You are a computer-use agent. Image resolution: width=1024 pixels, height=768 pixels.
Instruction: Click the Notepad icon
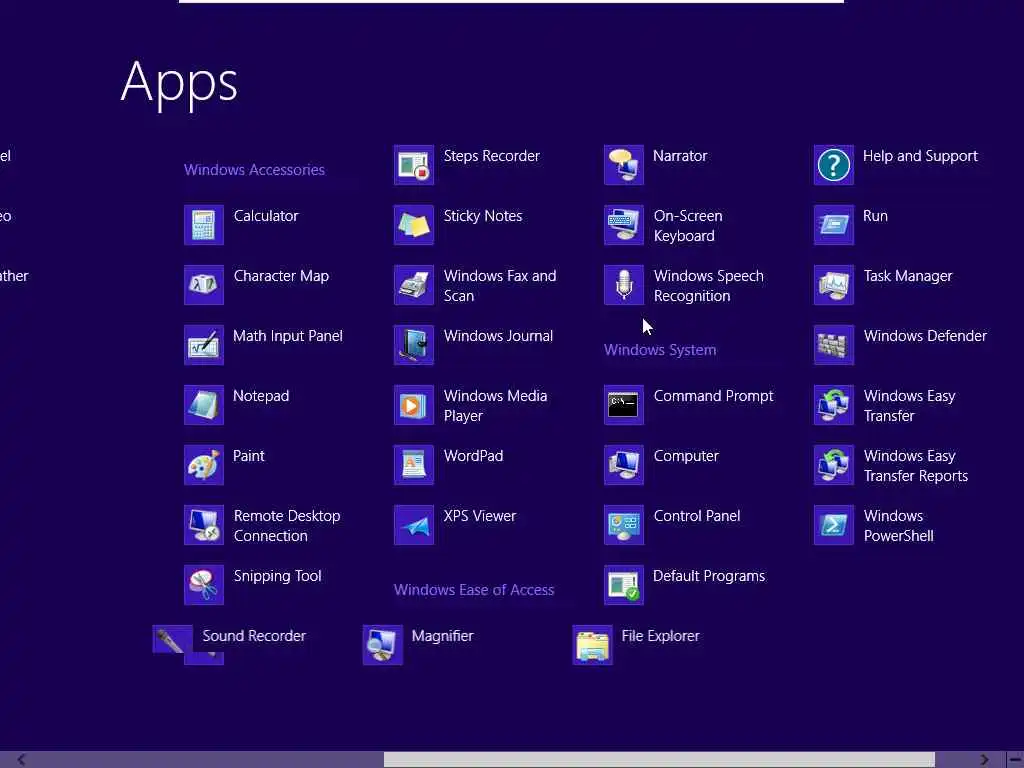point(204,405)
